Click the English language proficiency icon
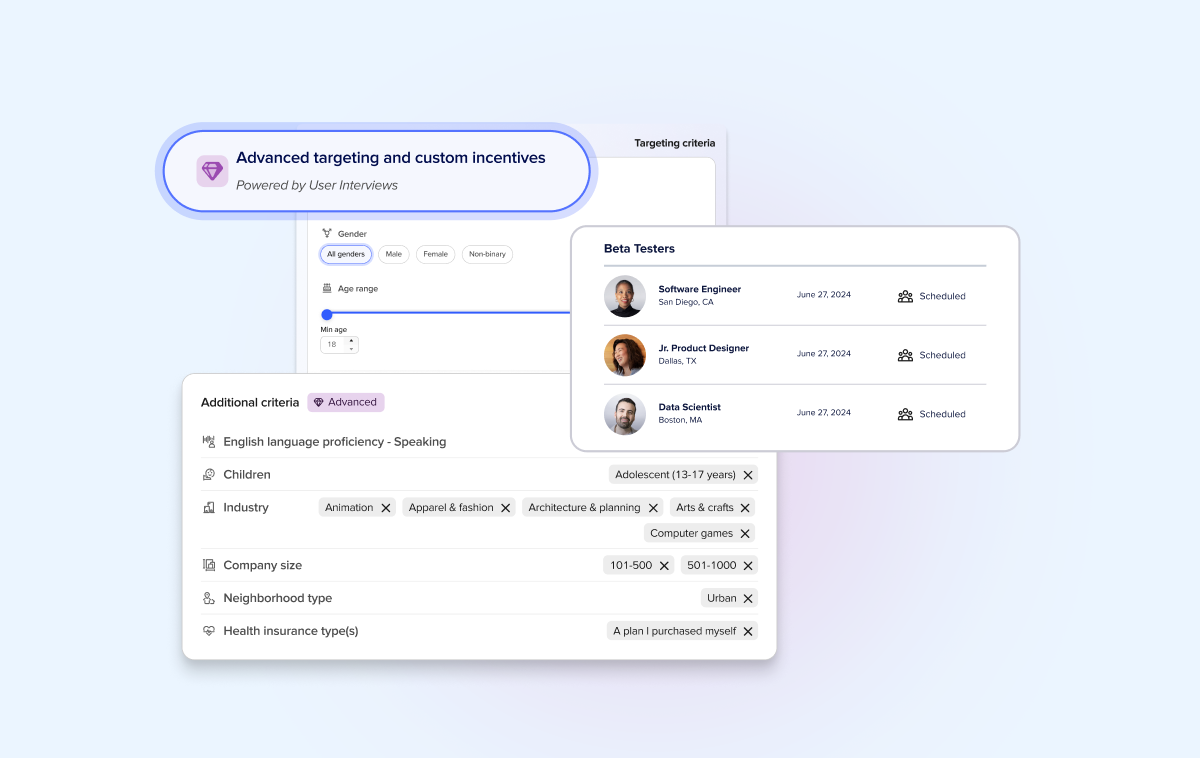Viewport: 1200px width, 758px height. pos(209,441)
